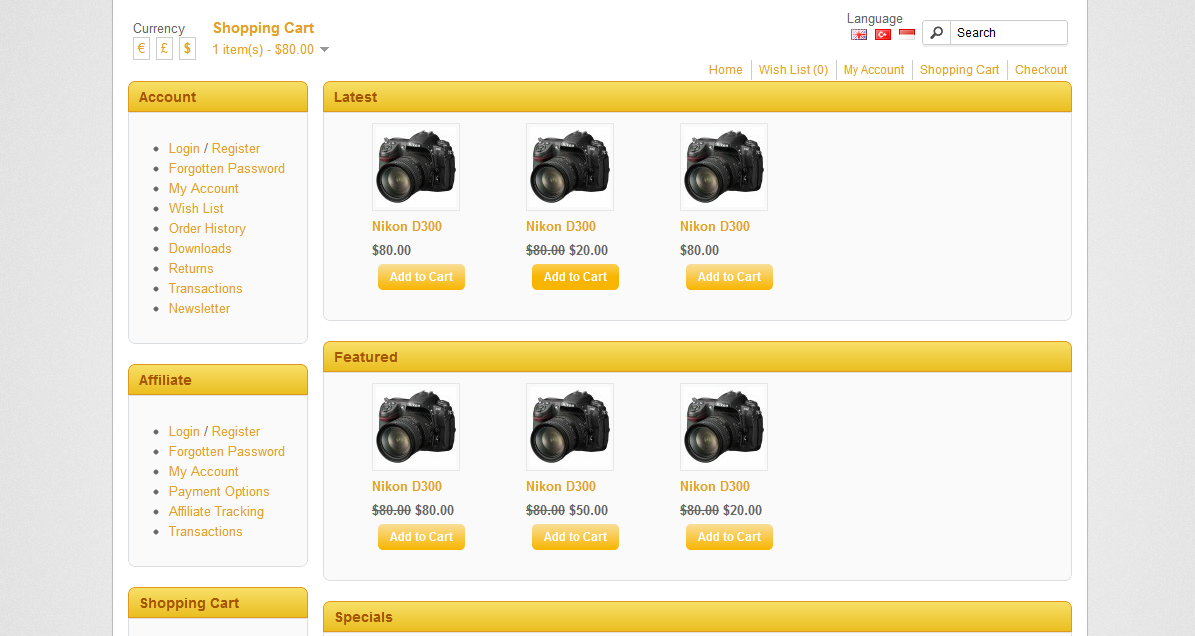Open first Latest Nikon D300 image ($80.00)

(x=416, y=167)
